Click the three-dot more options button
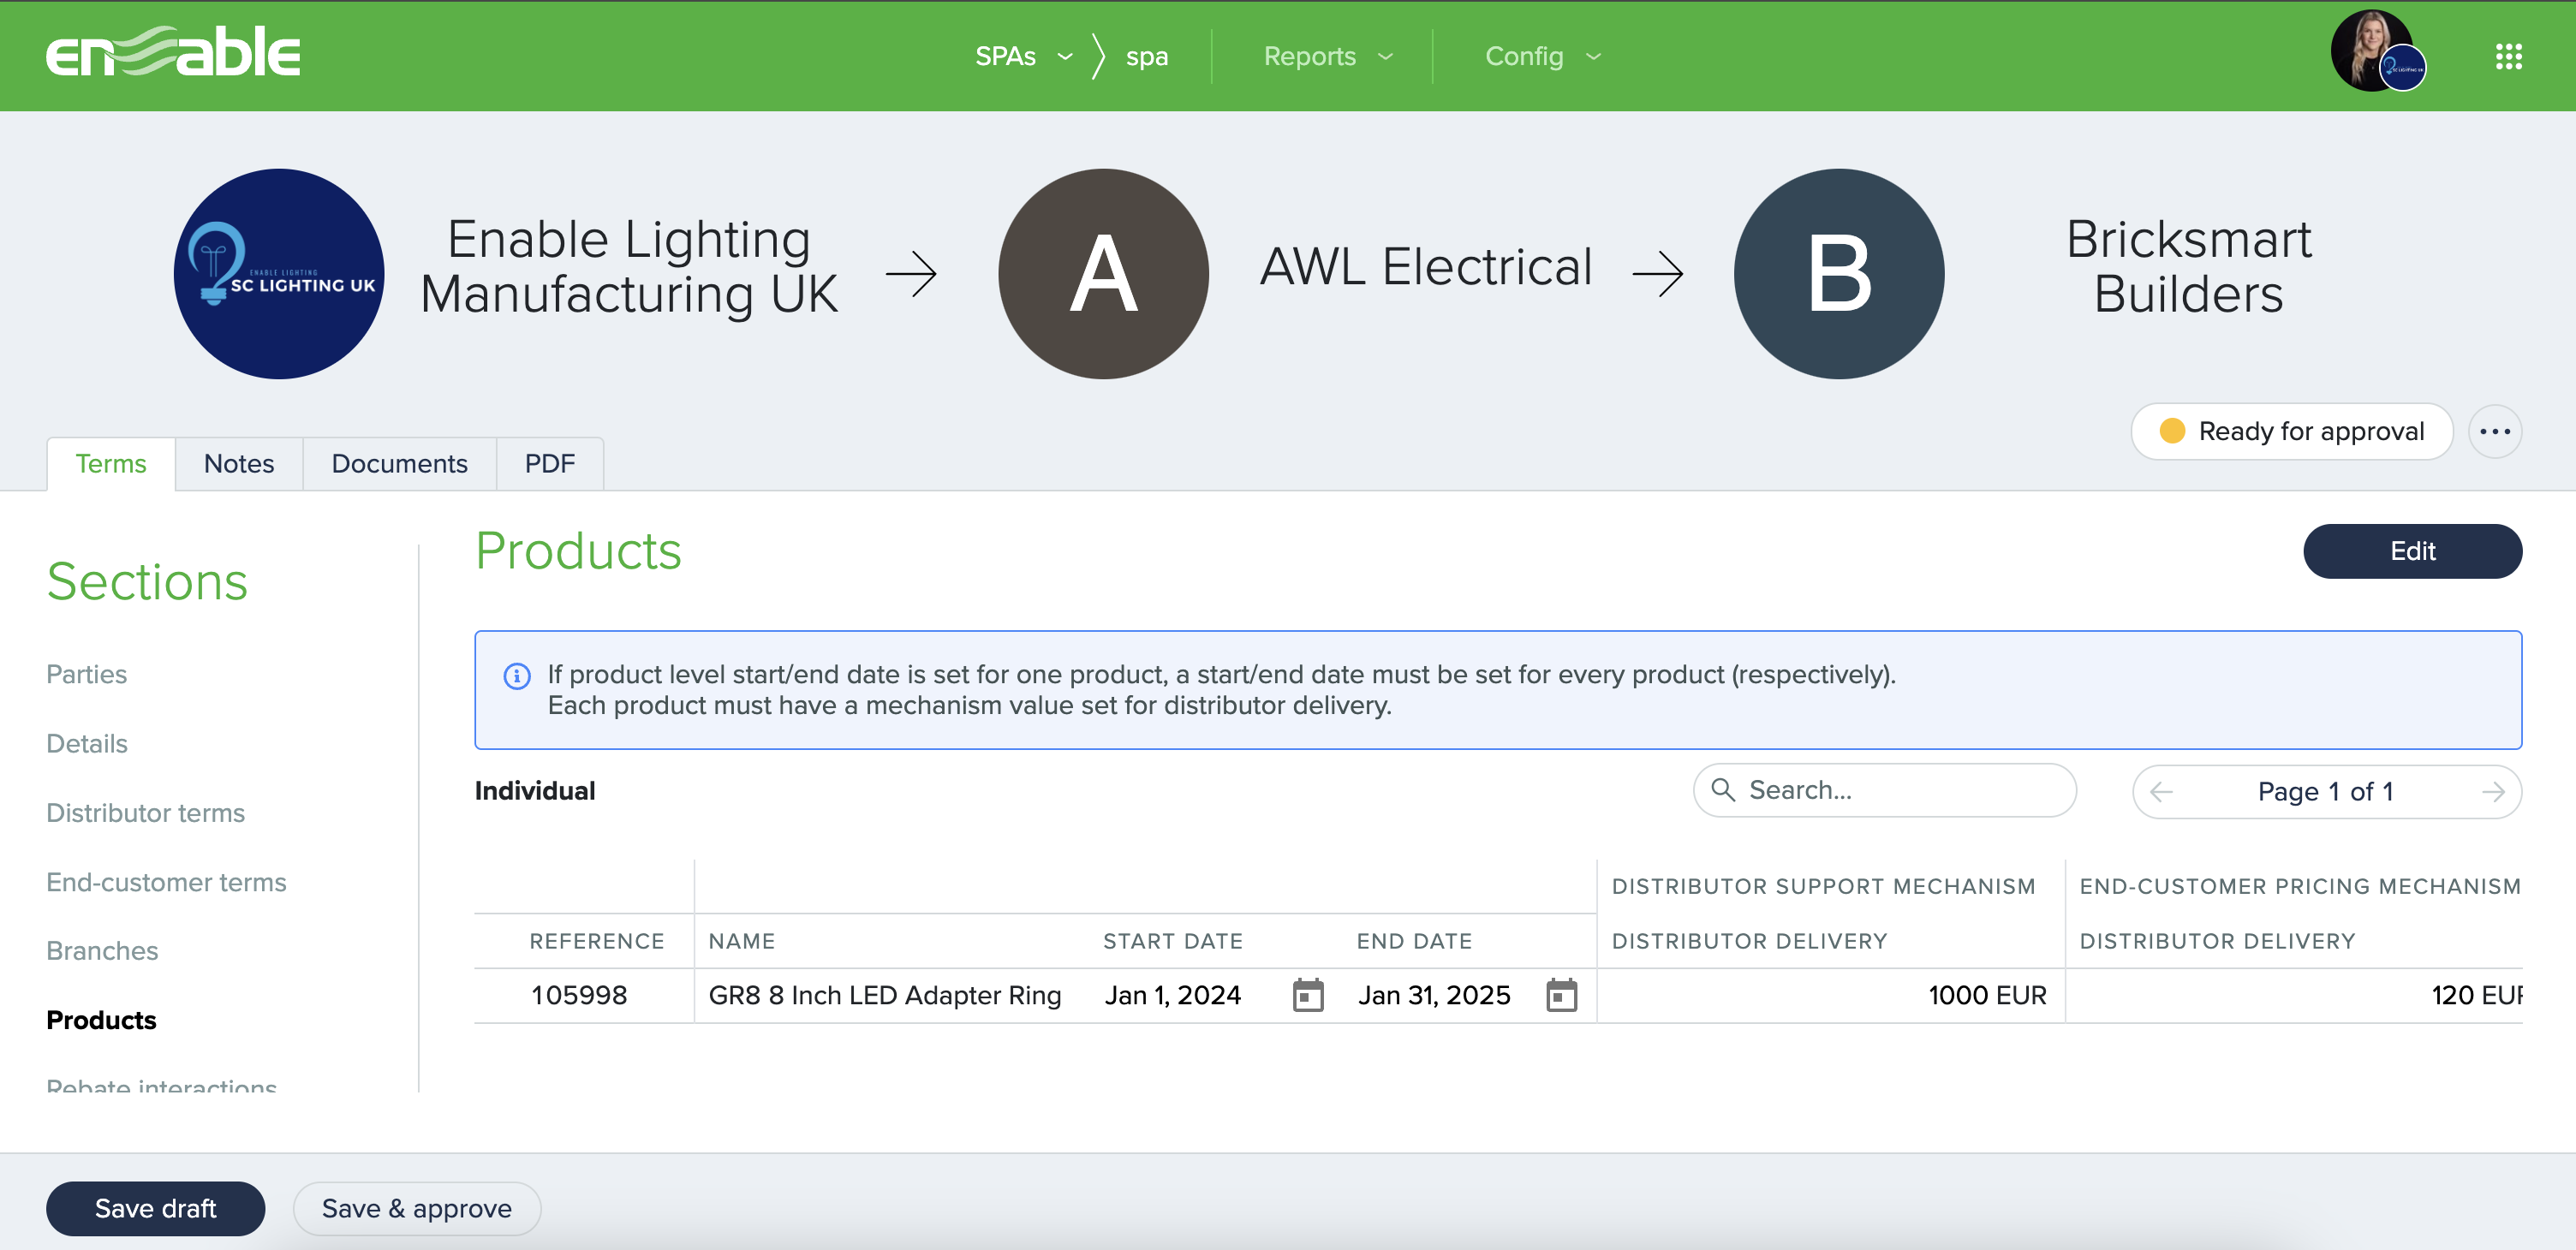 (x=2494, y=432)
